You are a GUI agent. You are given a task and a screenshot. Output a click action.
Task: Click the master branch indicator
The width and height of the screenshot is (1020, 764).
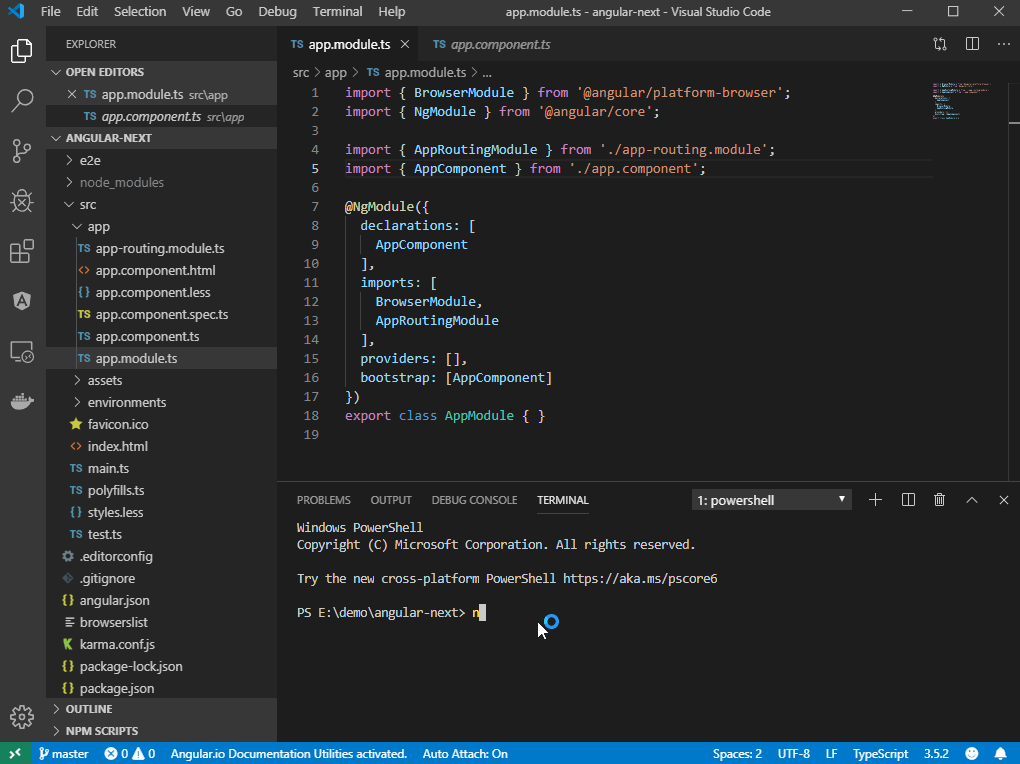pyautogui.click(x=64, y=754)
